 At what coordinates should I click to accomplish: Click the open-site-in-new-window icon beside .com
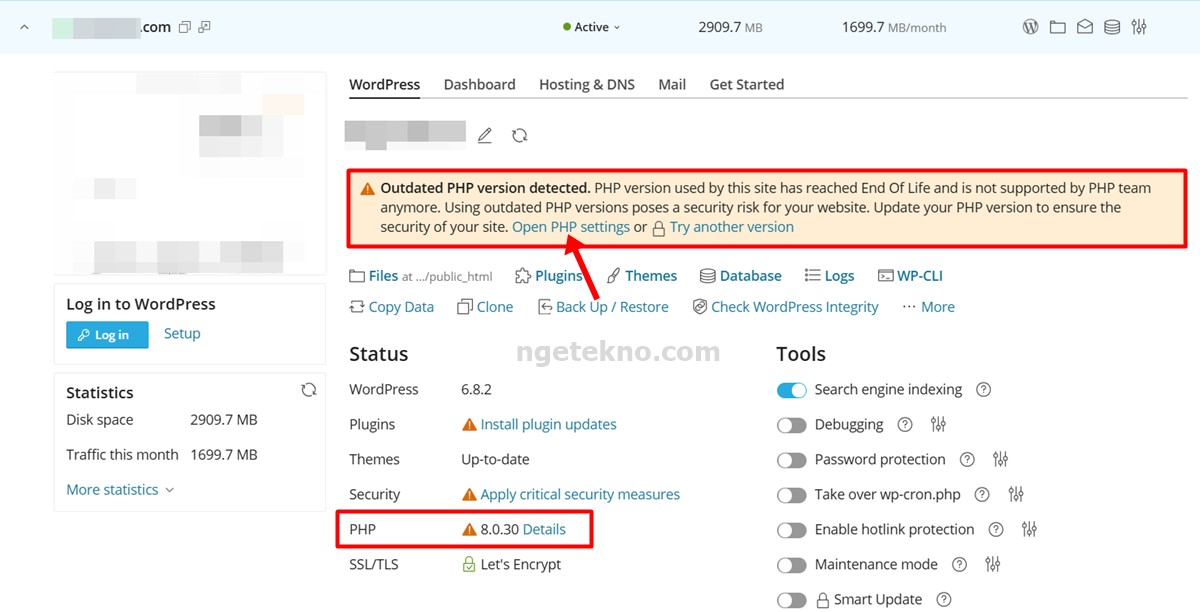point(204,27)
